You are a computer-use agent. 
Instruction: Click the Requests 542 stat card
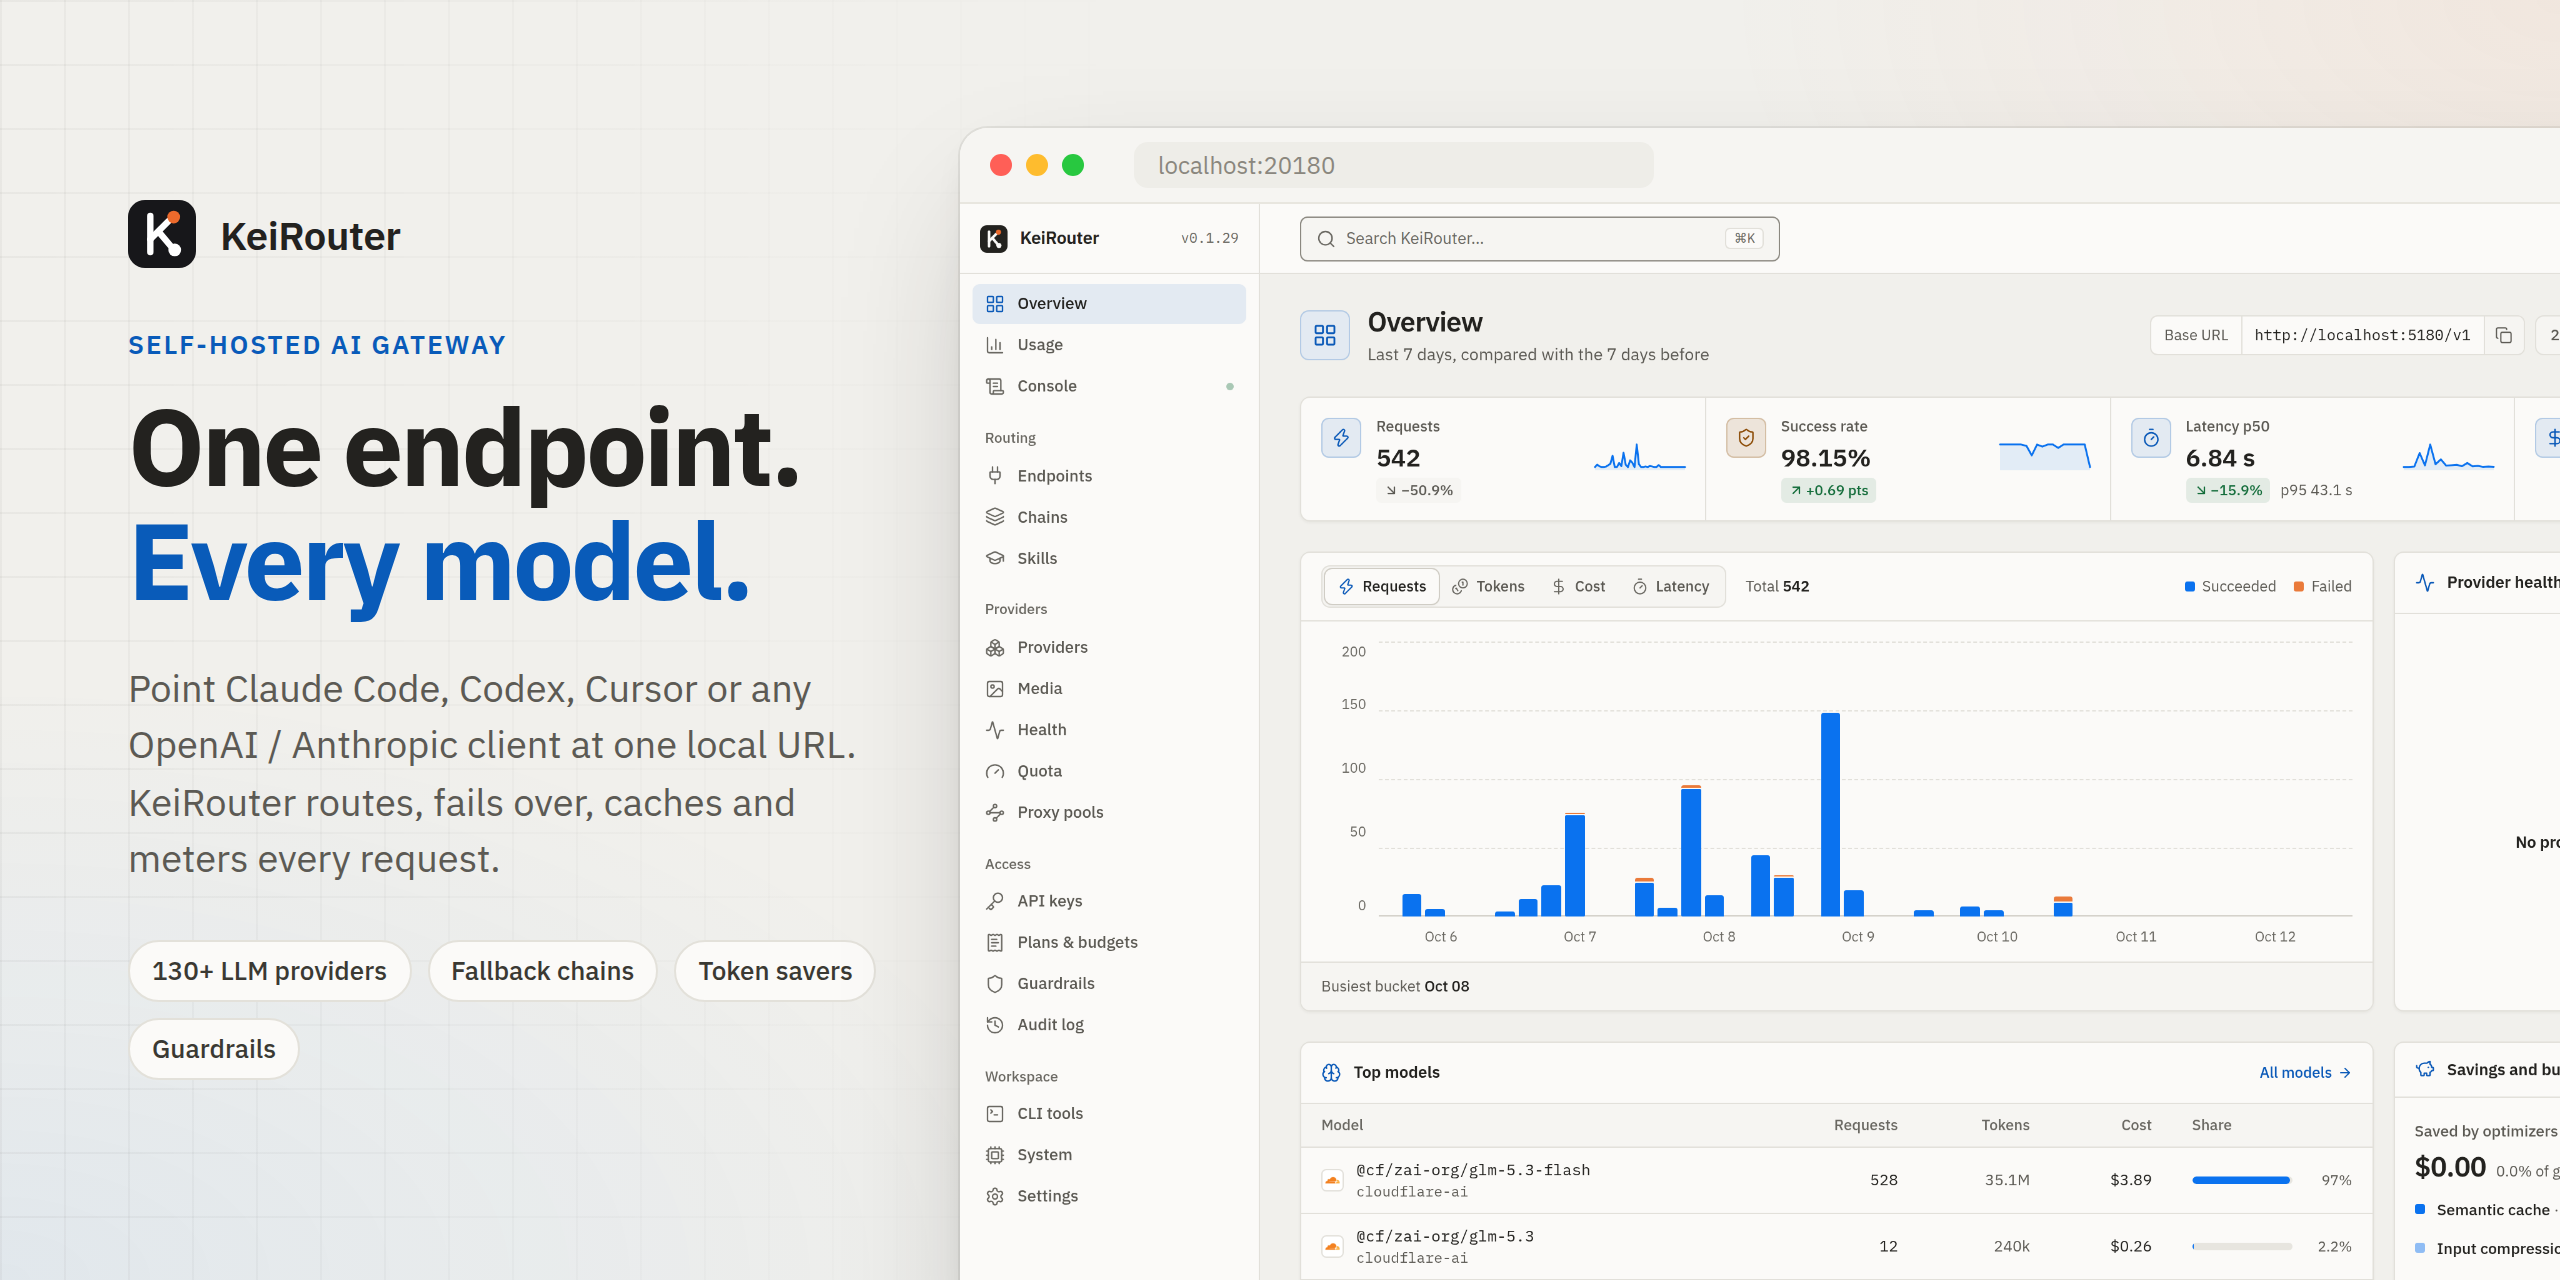click(1503, 459)
